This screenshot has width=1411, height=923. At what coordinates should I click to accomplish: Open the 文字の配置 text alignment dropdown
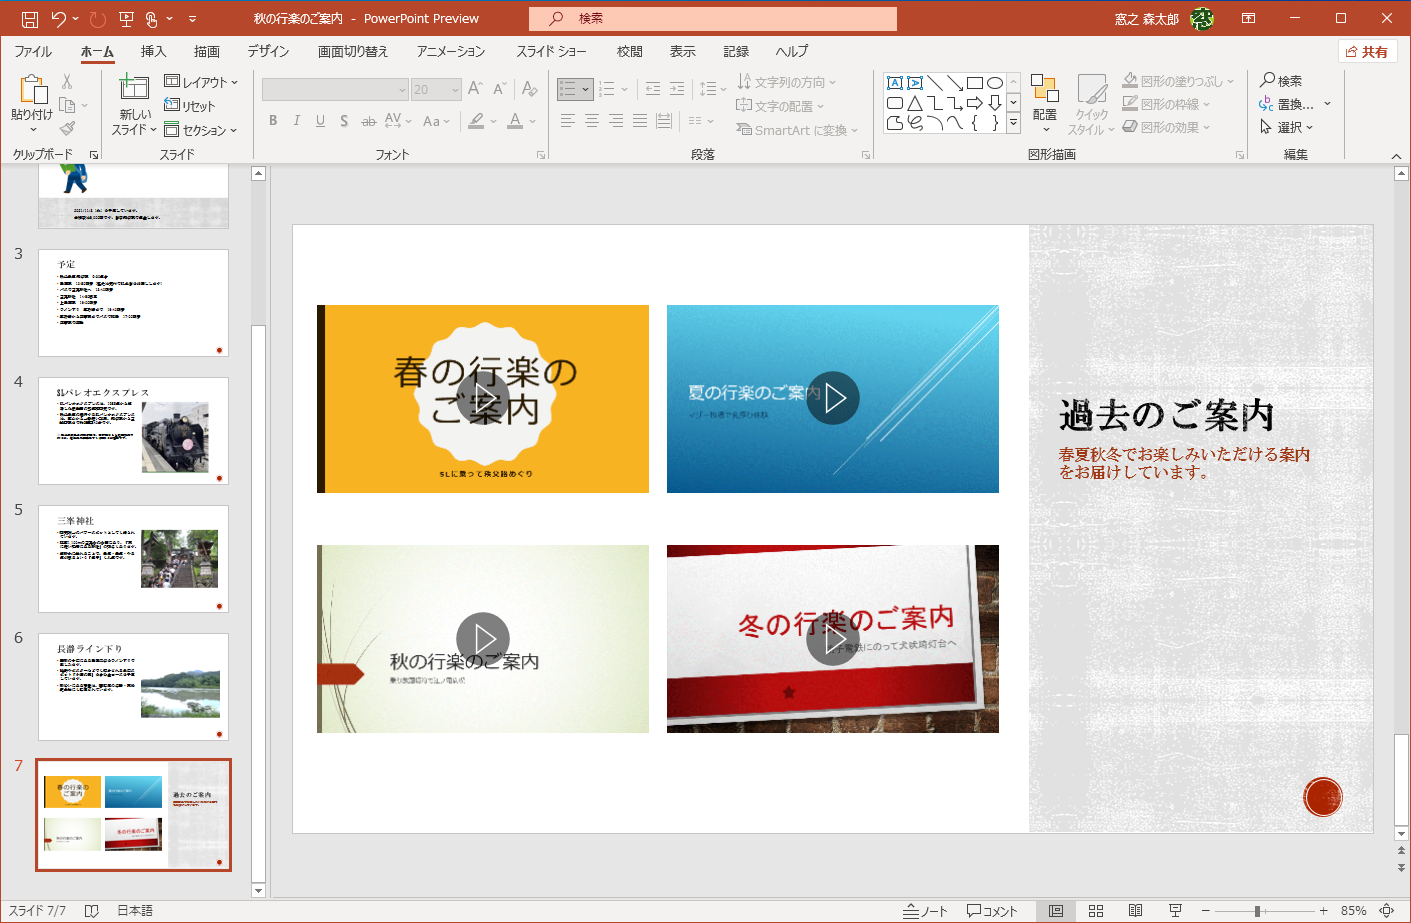(x=780, y=106)
